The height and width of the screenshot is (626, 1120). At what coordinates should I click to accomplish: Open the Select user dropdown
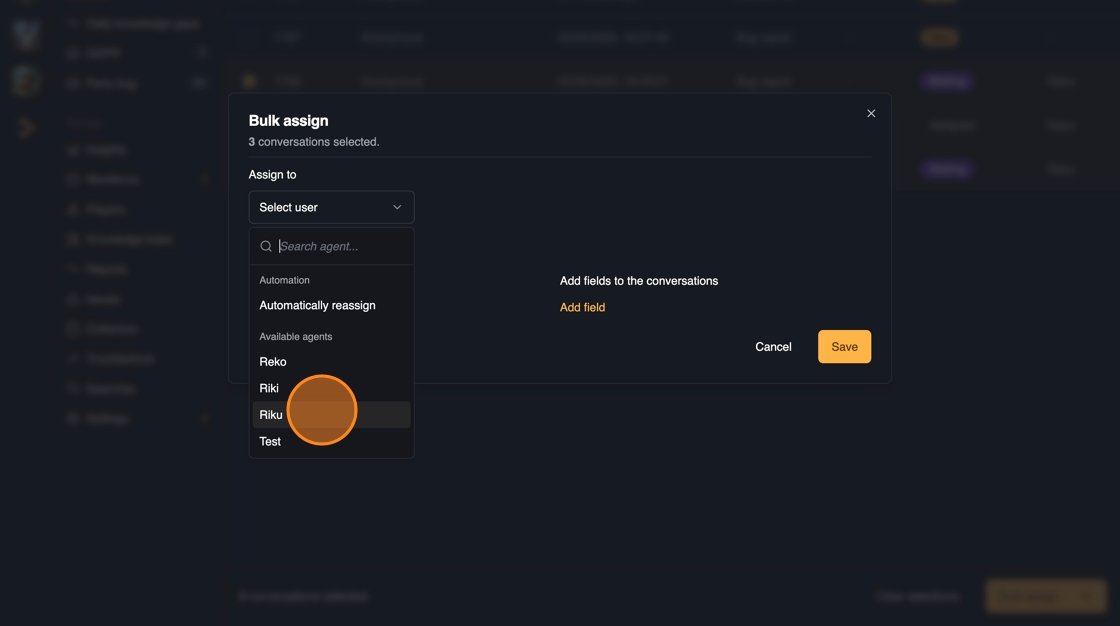point(331,207)
